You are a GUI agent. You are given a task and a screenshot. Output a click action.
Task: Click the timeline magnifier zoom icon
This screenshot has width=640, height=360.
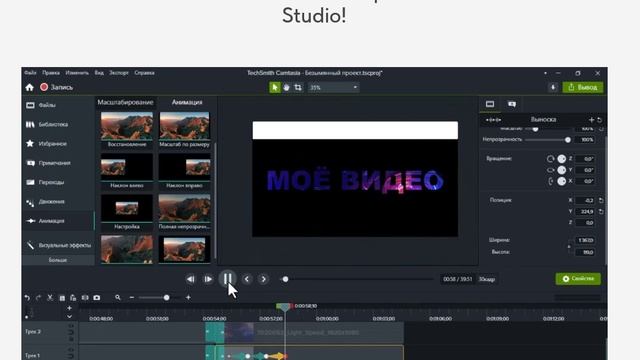click(118, 298)
